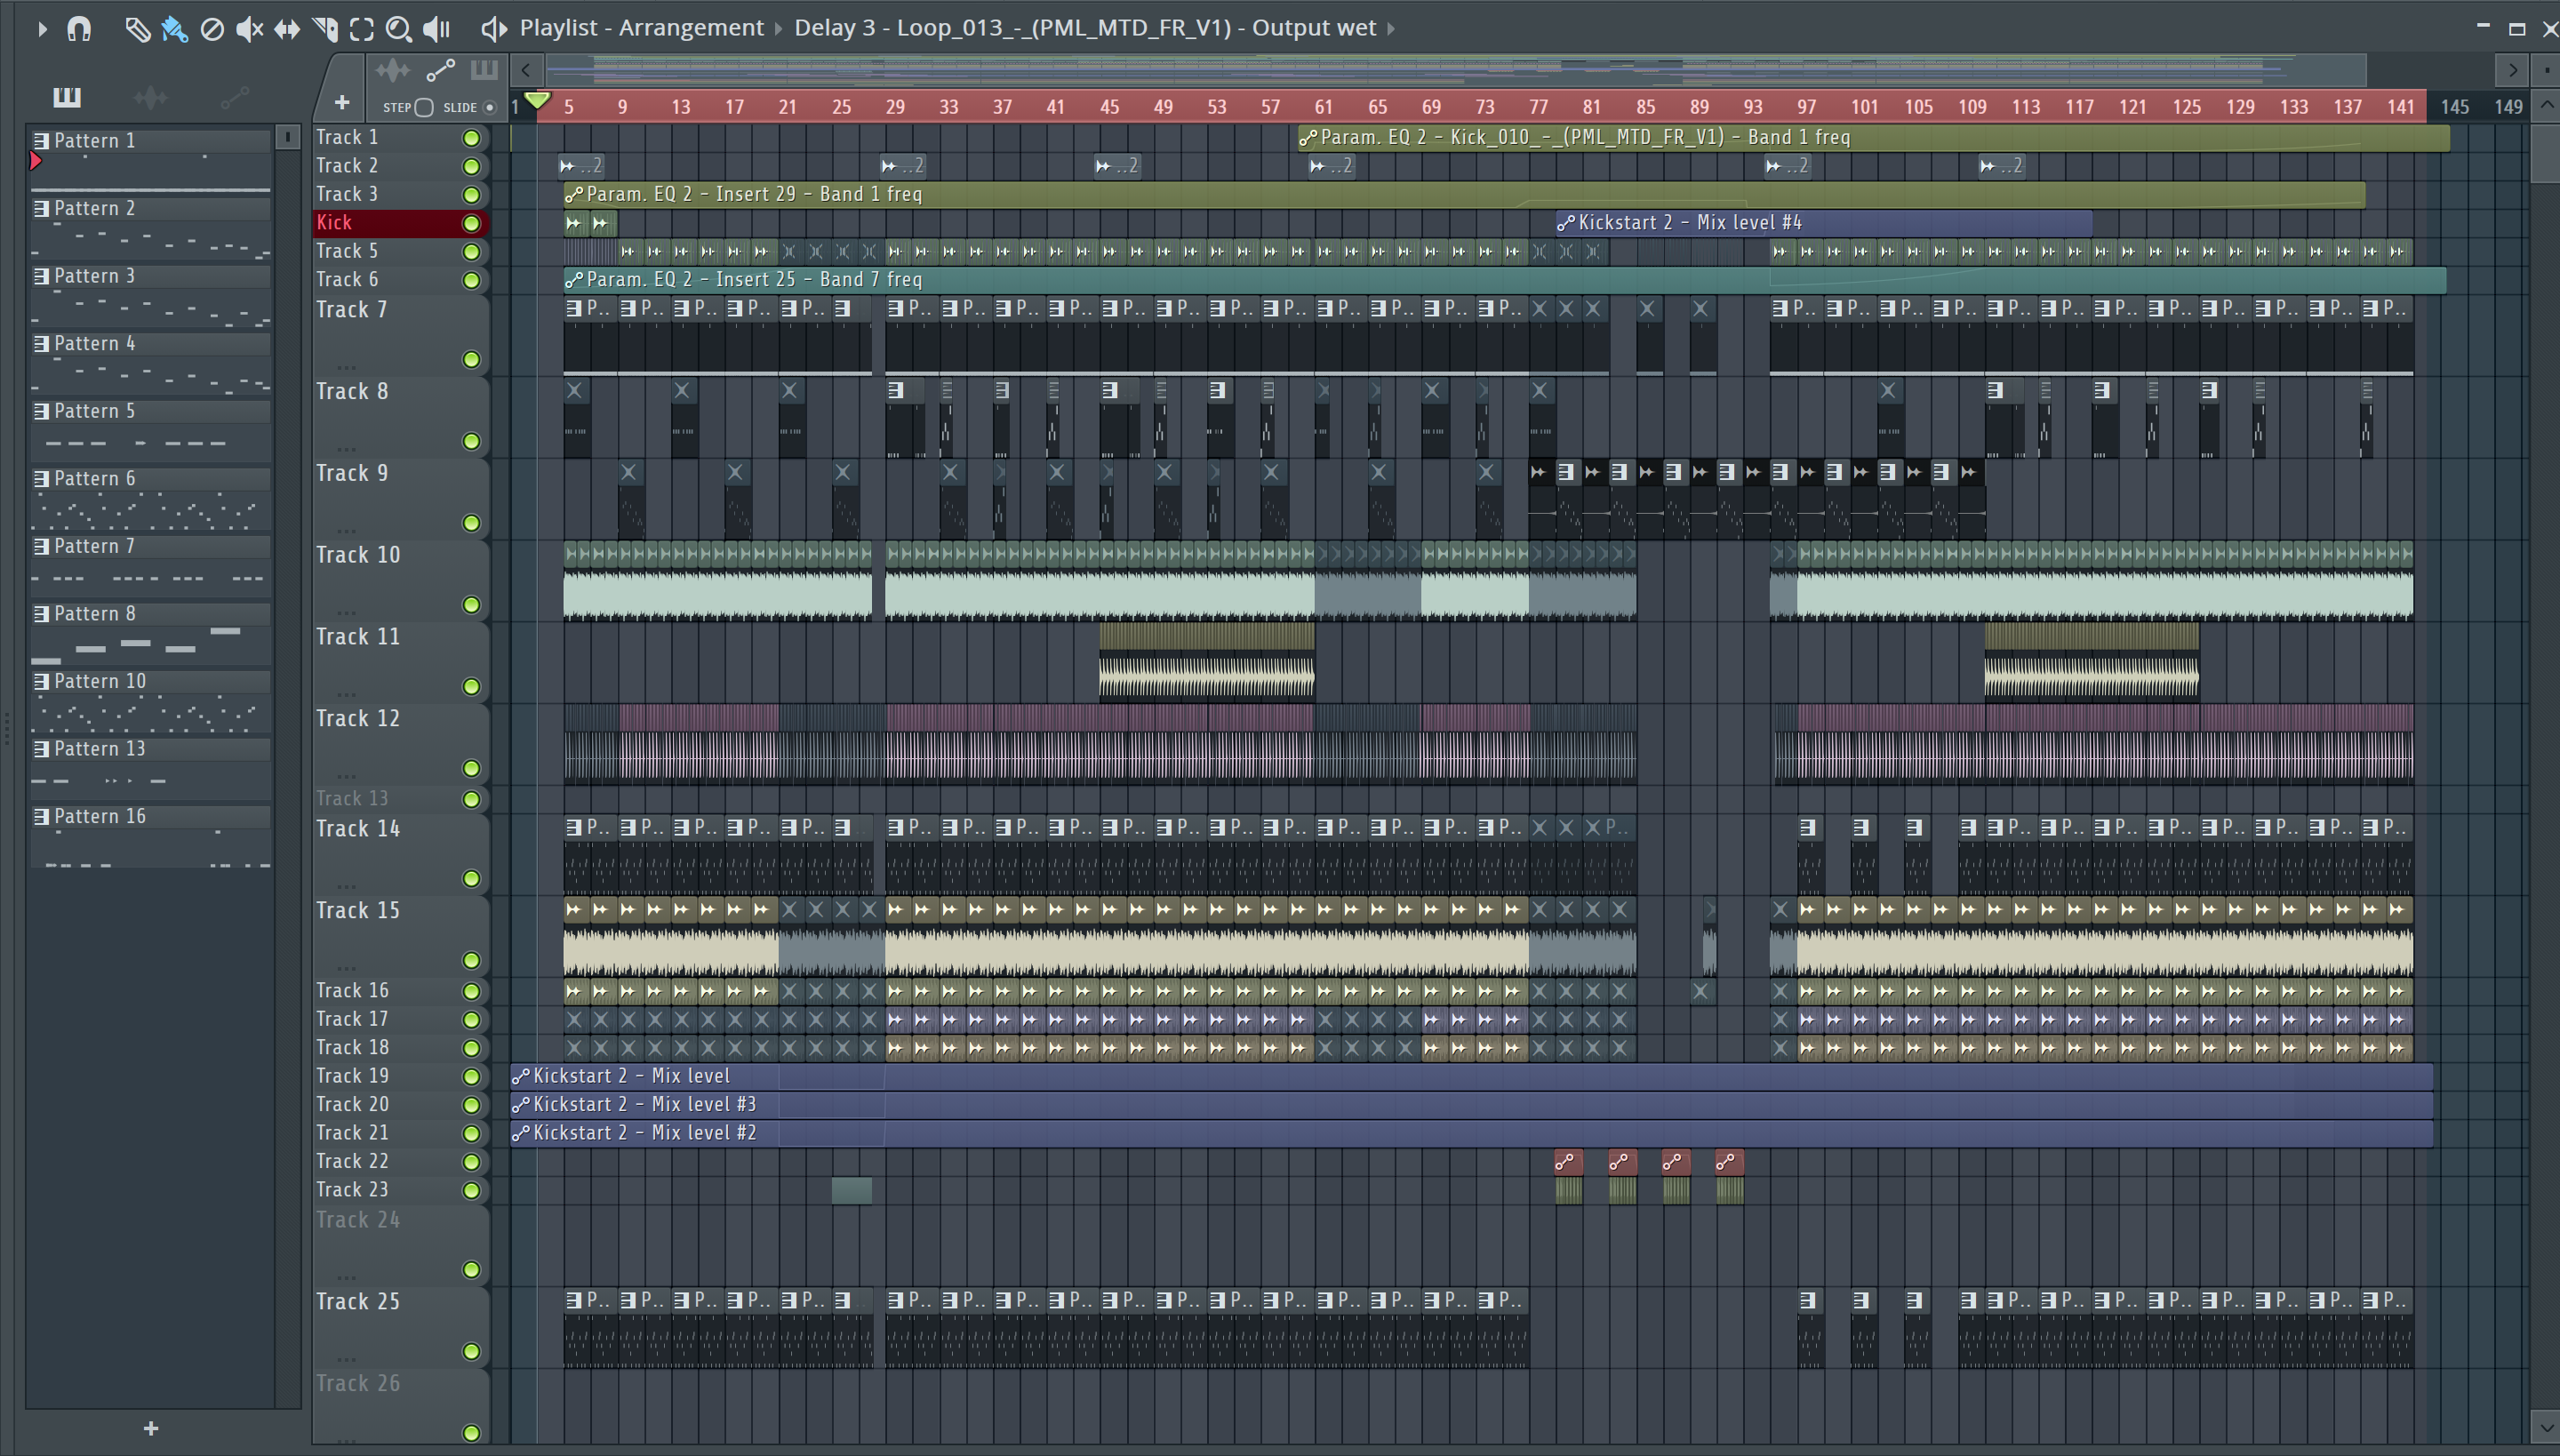
Task: Show audio clips in the picker panel
Action: click(x=150, y=97)
